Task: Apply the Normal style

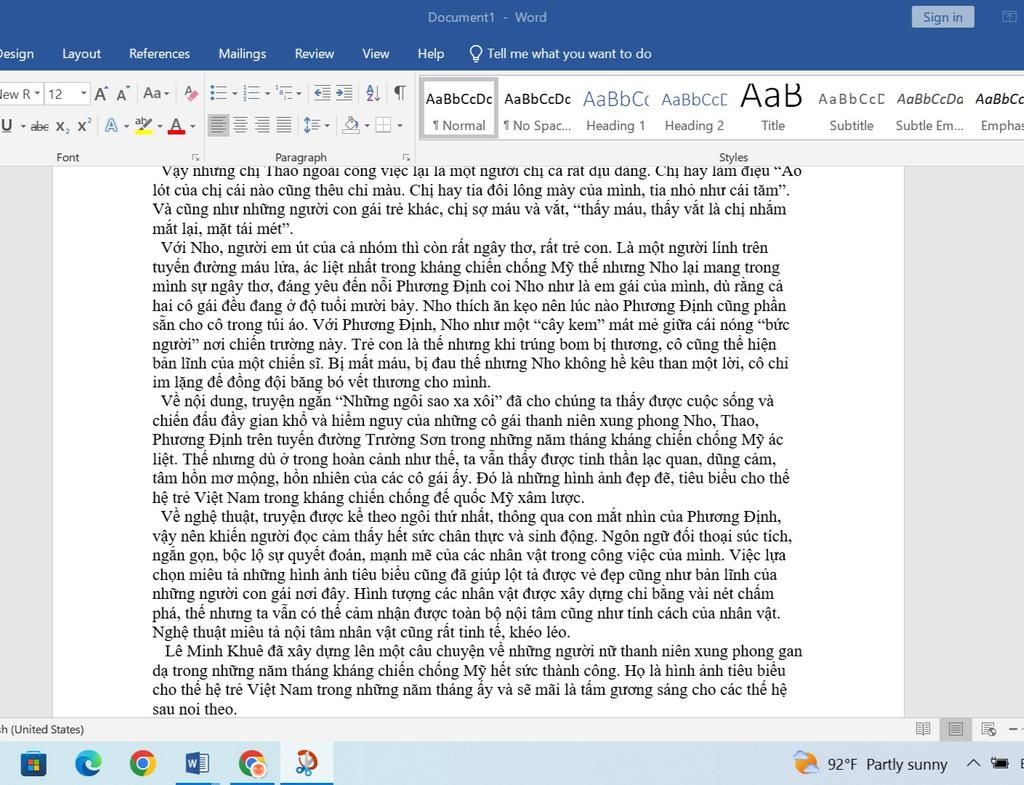Action: pos(459,110)
